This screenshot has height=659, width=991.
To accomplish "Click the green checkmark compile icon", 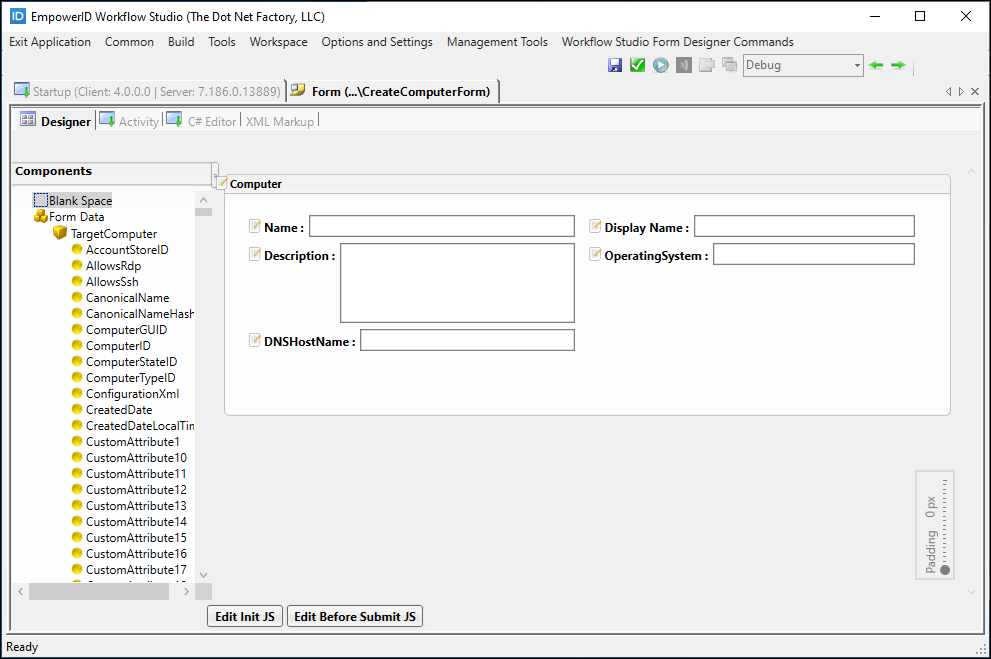I will click(637, 65).
